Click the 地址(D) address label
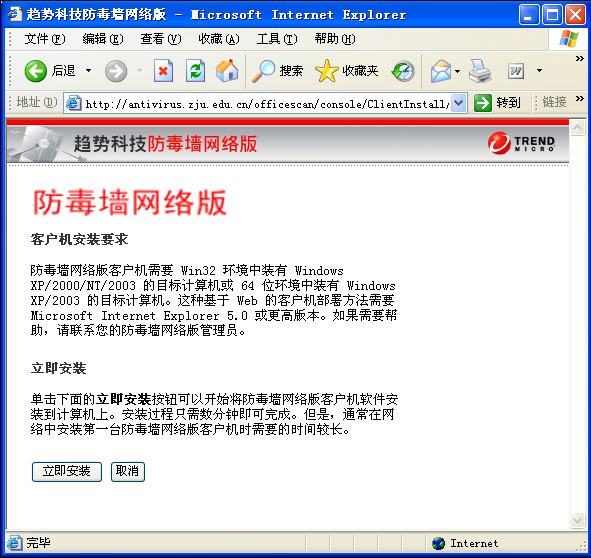The width and height of the screenshot is (591, 558). coord(37,102)
